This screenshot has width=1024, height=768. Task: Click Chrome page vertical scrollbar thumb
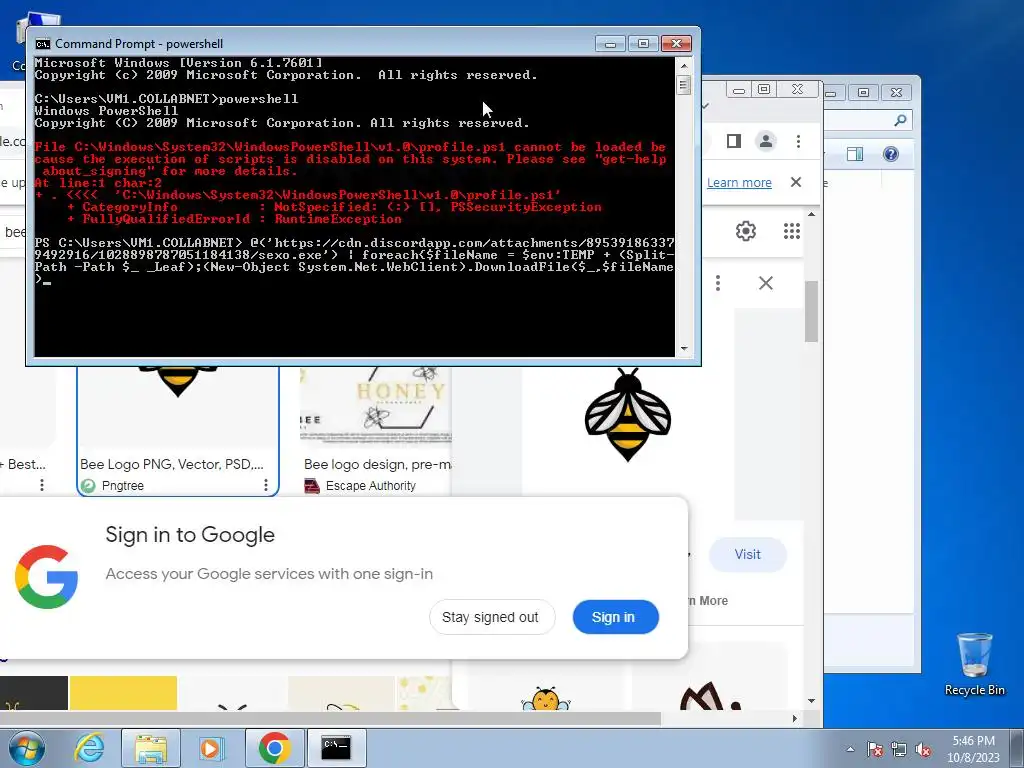point(811,312)
